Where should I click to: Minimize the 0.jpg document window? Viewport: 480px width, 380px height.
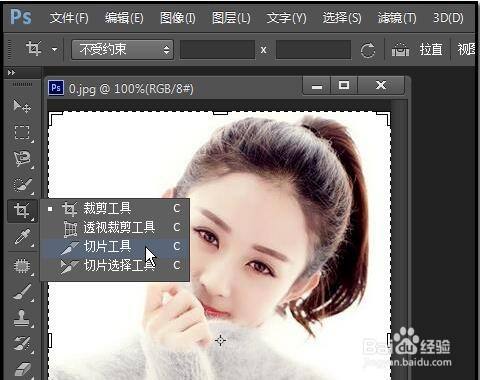tap(317, 86)
